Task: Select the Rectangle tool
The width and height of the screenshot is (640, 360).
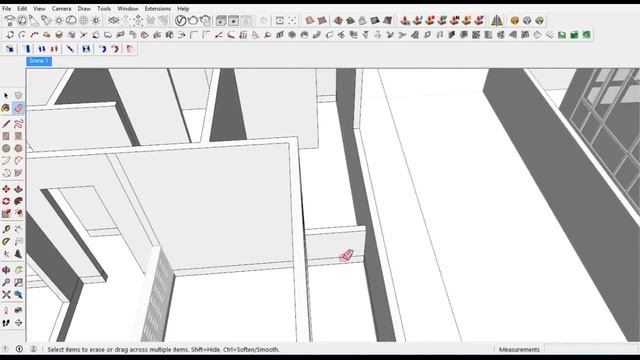Action: 6,136
